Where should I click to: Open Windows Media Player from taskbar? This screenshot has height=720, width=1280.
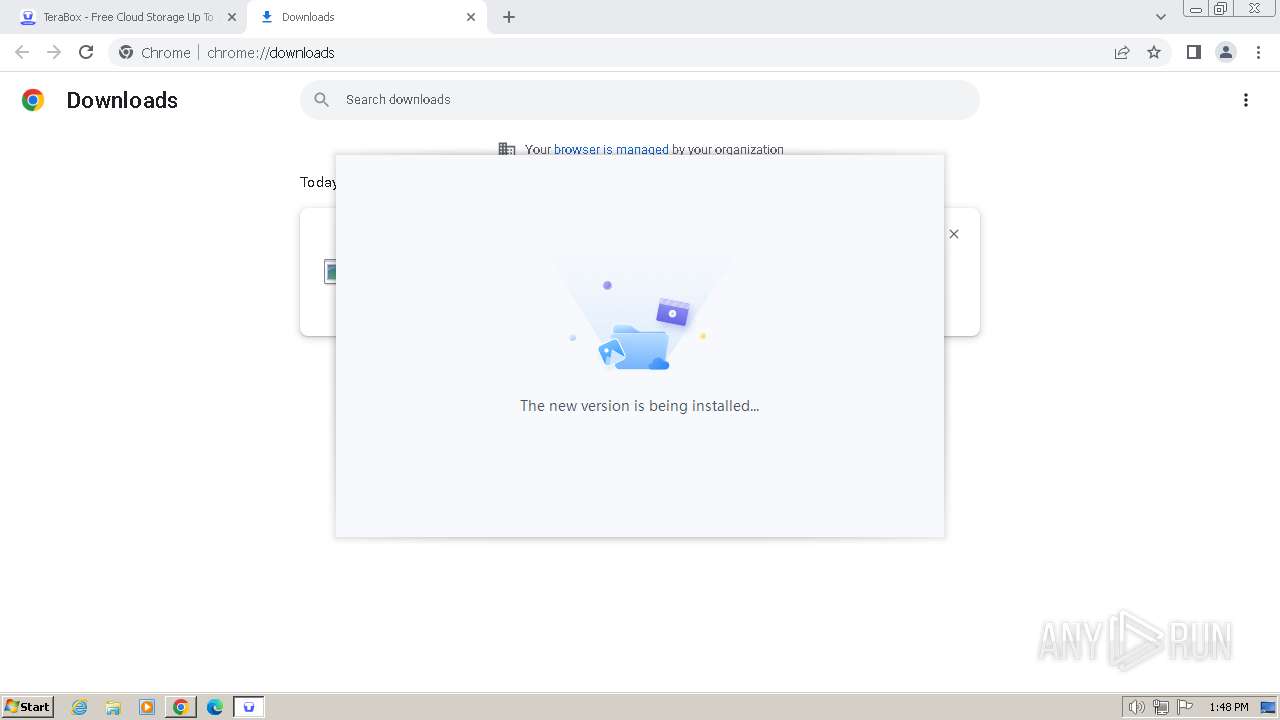[147, 707]
